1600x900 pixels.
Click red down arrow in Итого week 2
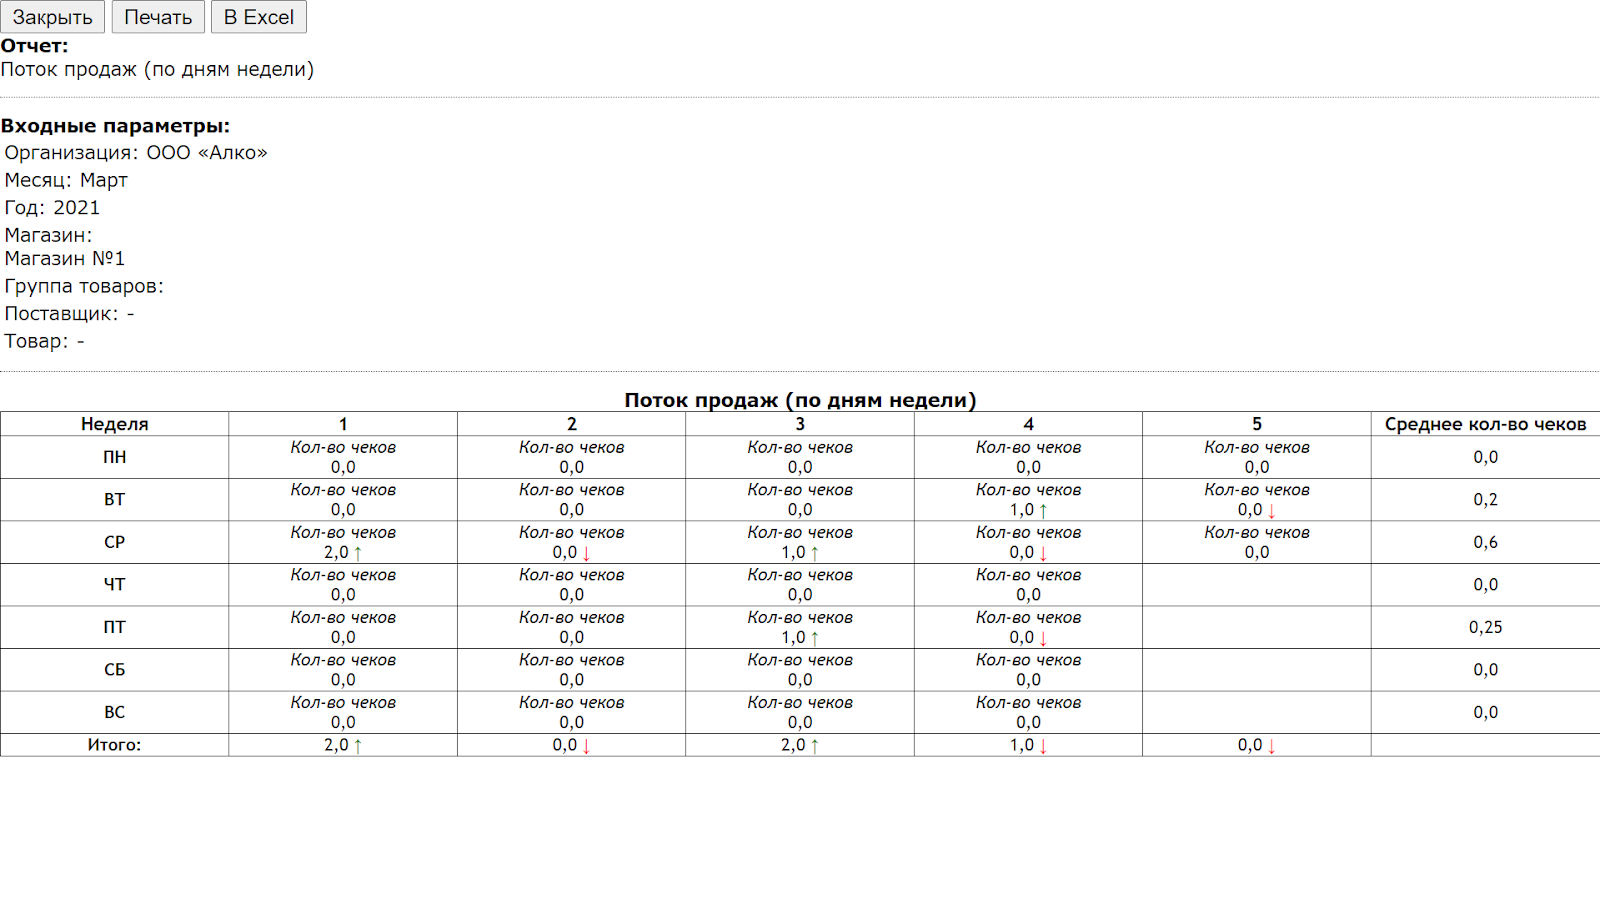click(586, 746)
